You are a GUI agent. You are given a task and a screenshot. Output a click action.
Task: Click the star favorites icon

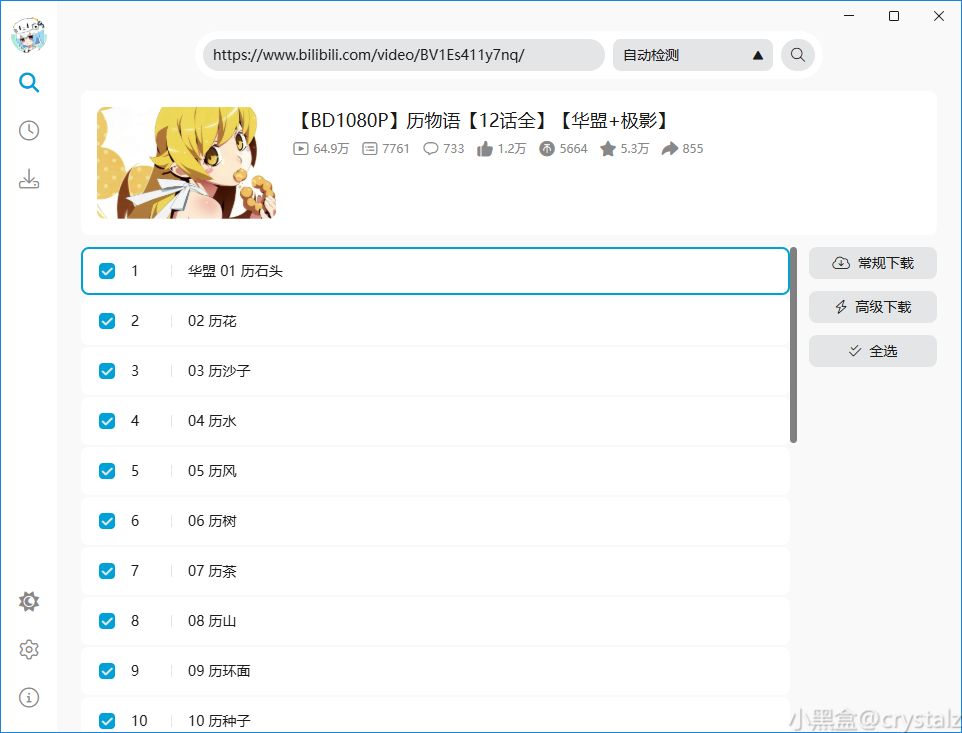(608, 148)
